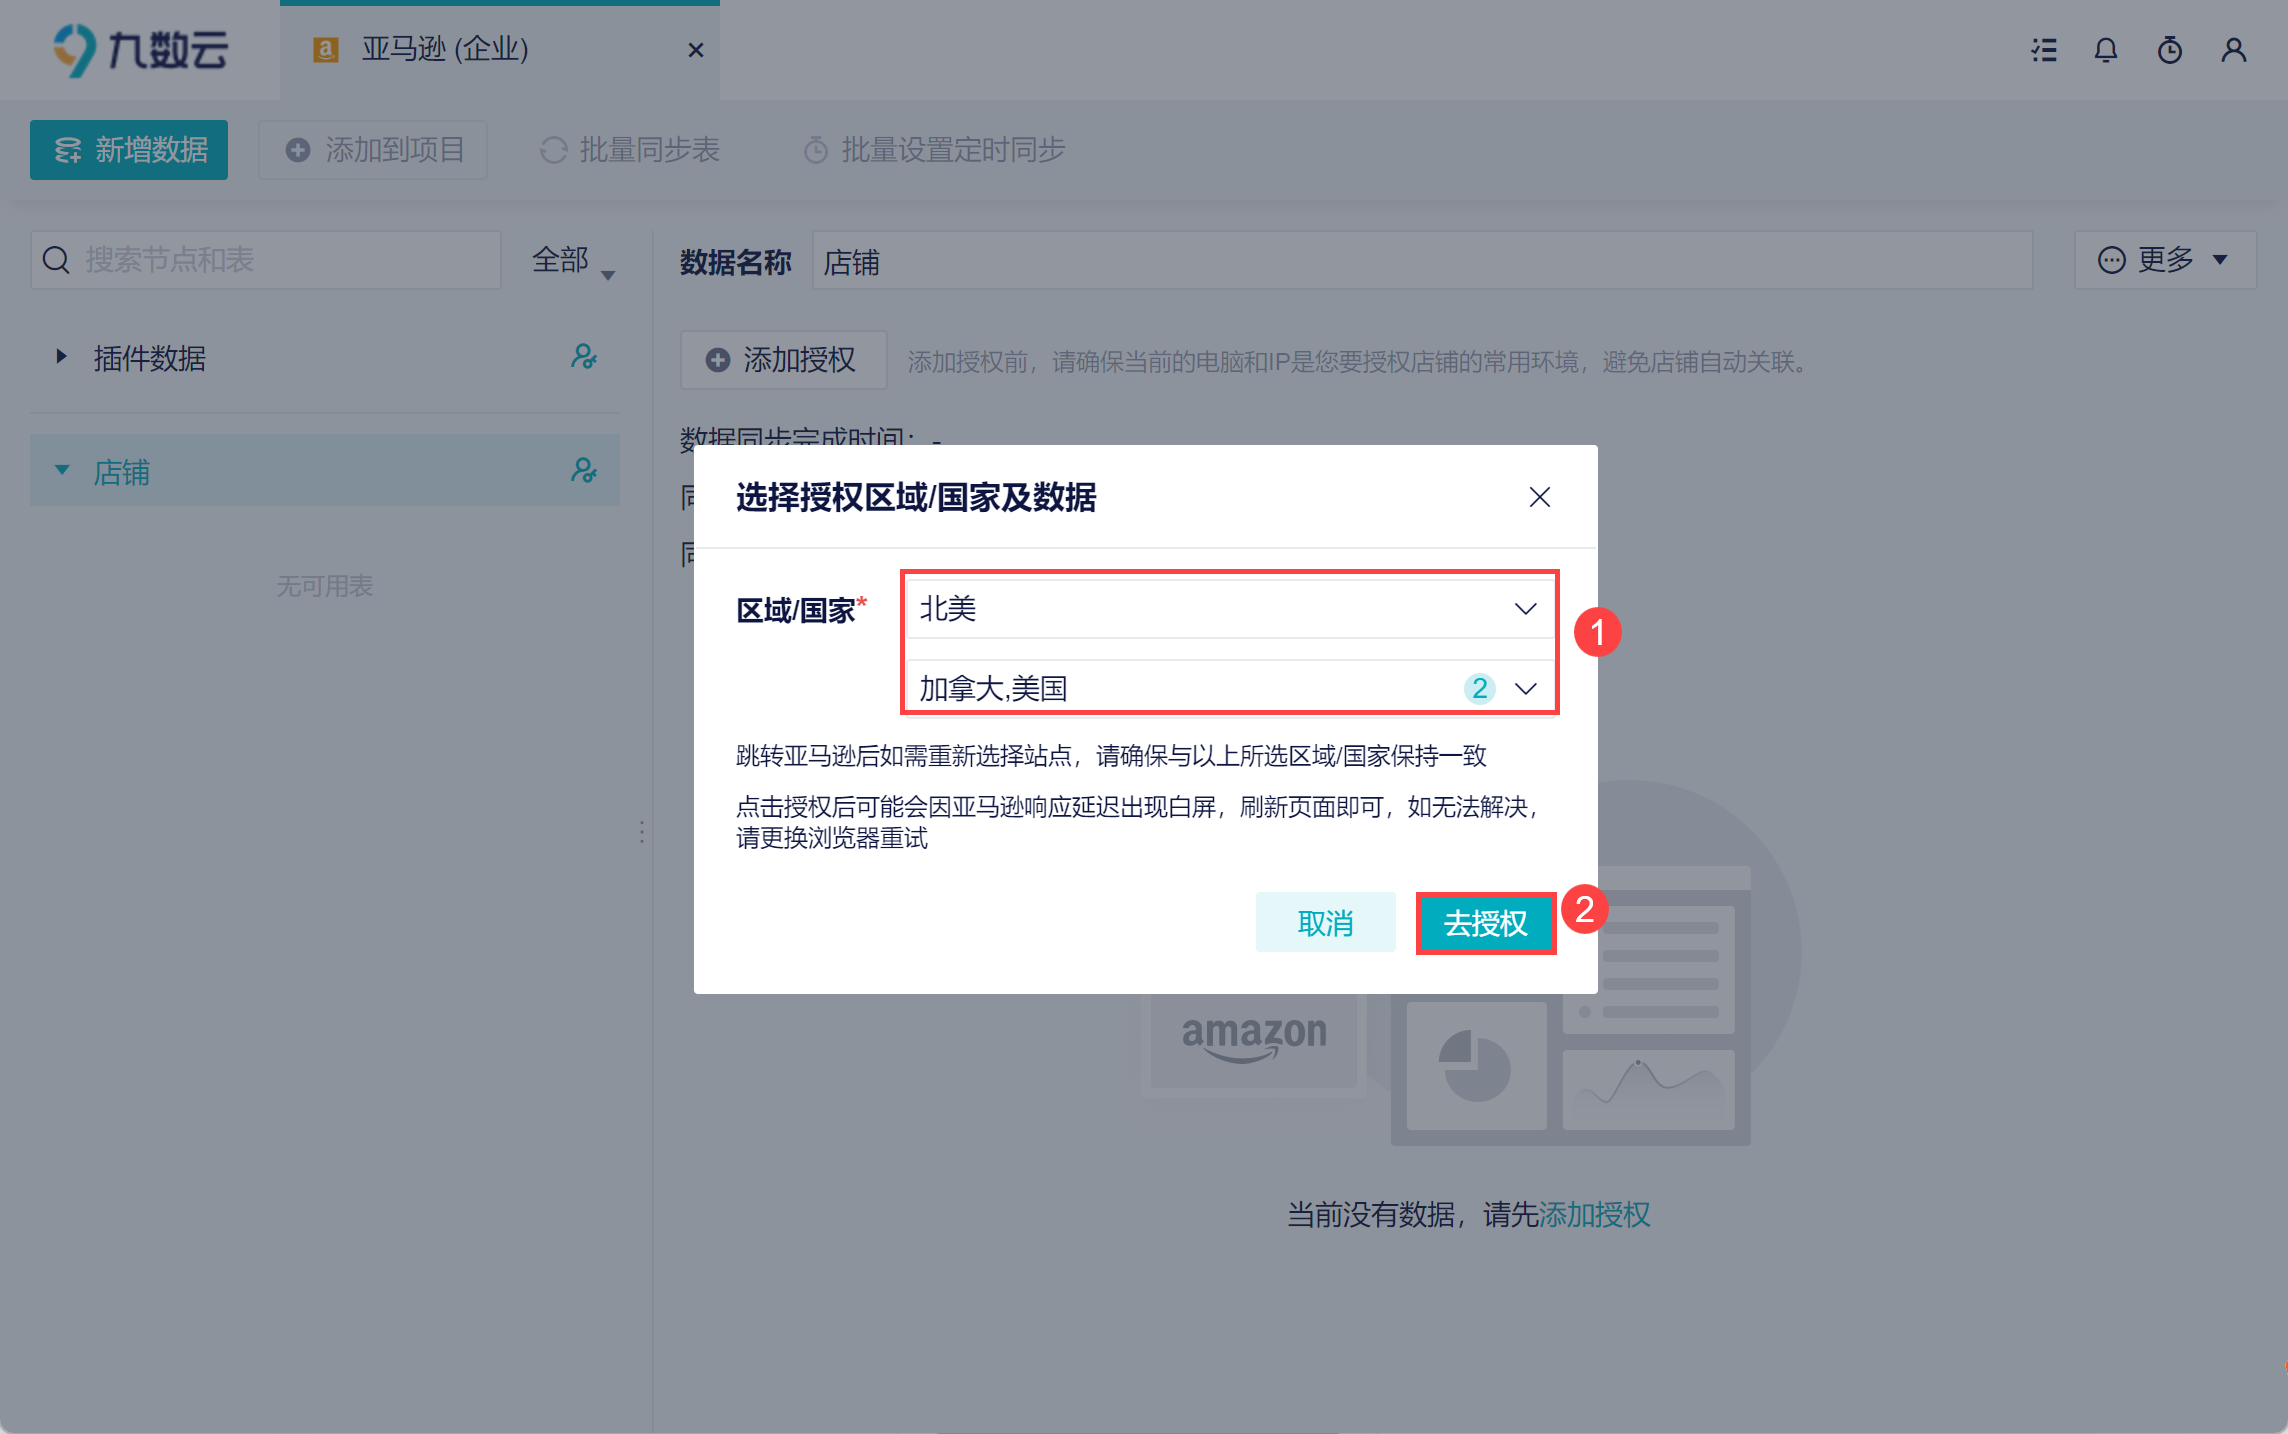Open the 加拿大,美国 country dropdown
The image size is (2288, 1434).
point(1228,688)
